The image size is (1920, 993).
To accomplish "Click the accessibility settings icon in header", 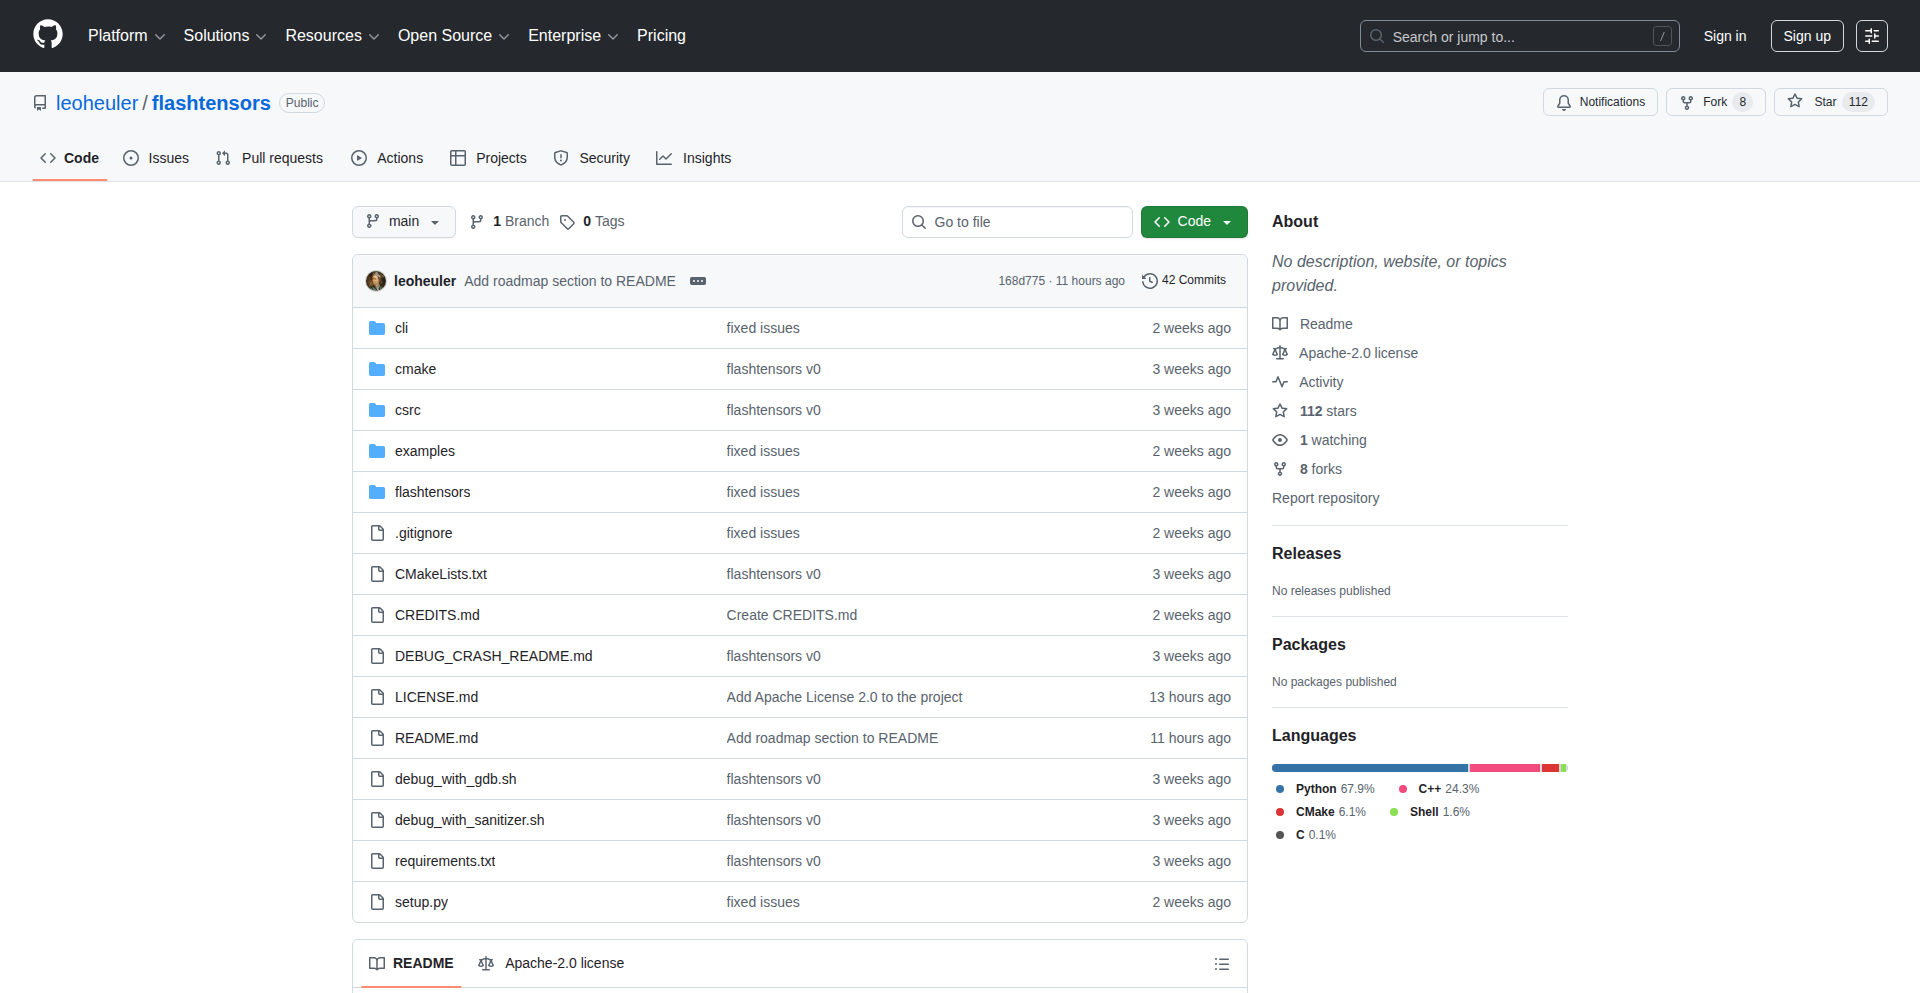I will coord(1871,36).
